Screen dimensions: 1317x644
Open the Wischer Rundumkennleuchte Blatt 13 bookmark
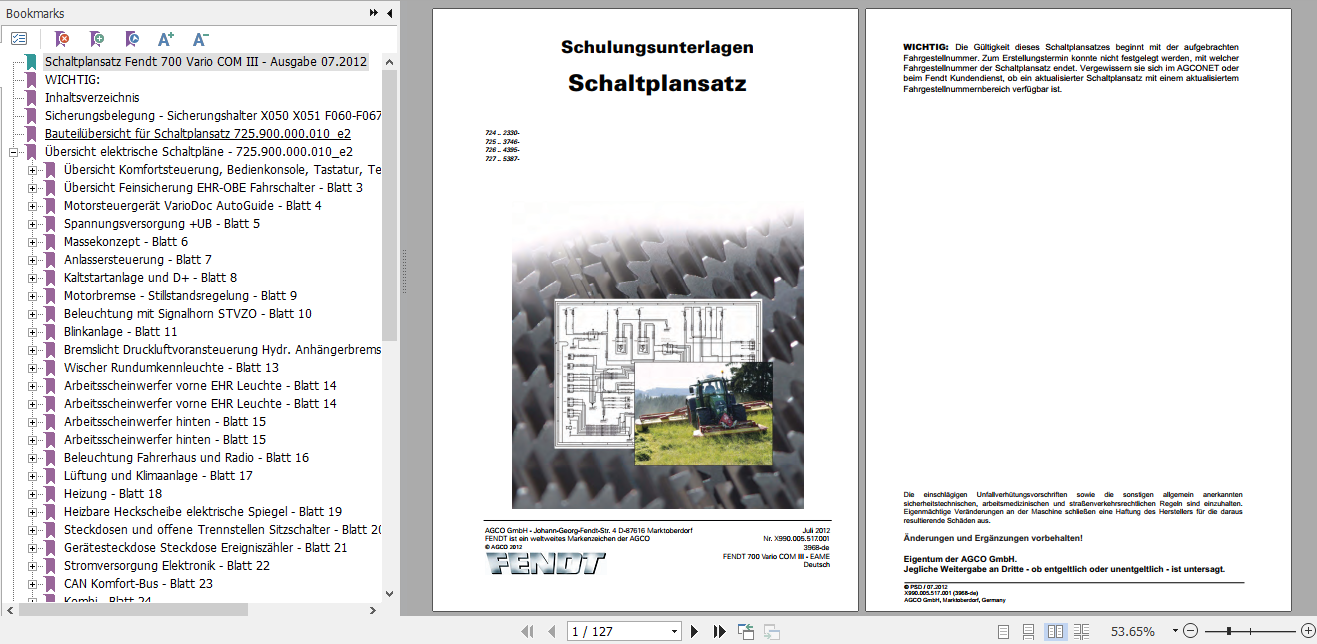click(x=171, y=368)
